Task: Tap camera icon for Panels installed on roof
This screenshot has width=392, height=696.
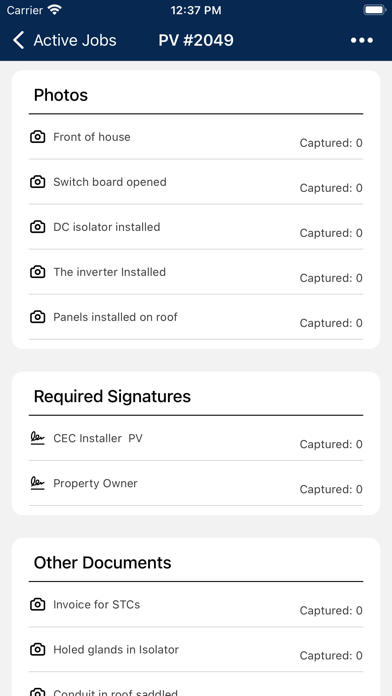Action: point(38,317)
